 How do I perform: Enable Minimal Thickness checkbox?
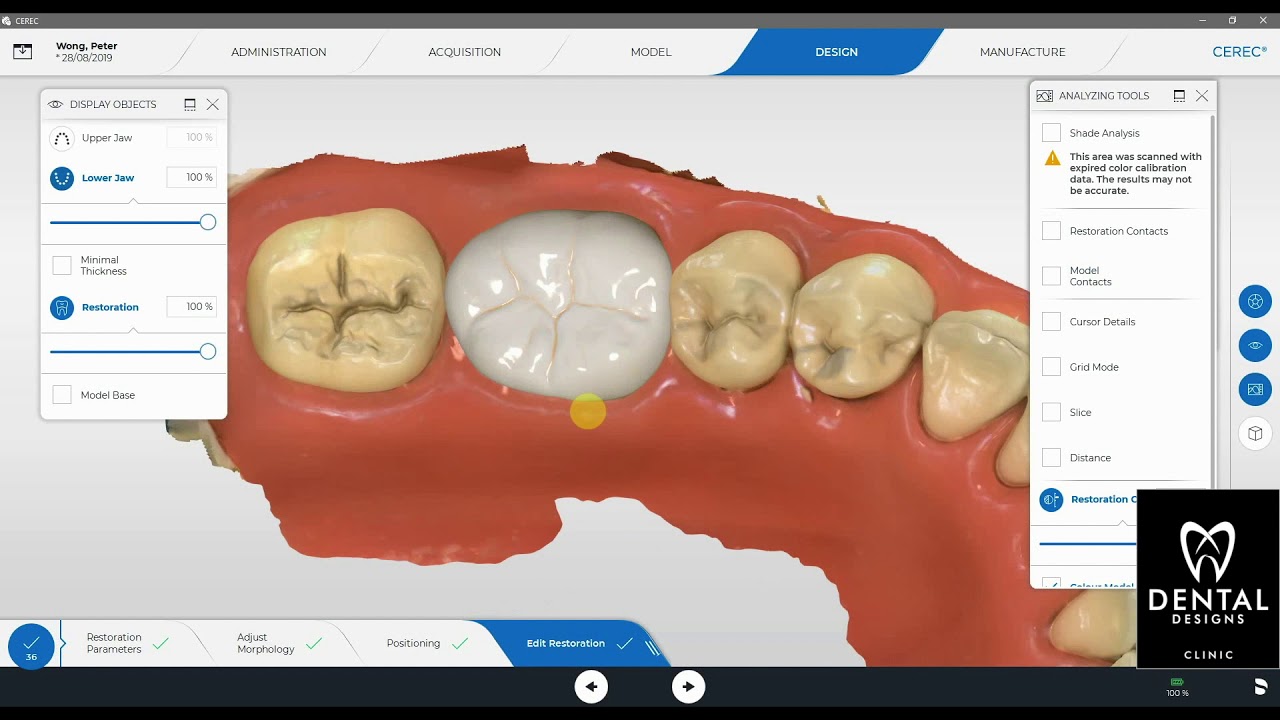[x=62, y=265]
